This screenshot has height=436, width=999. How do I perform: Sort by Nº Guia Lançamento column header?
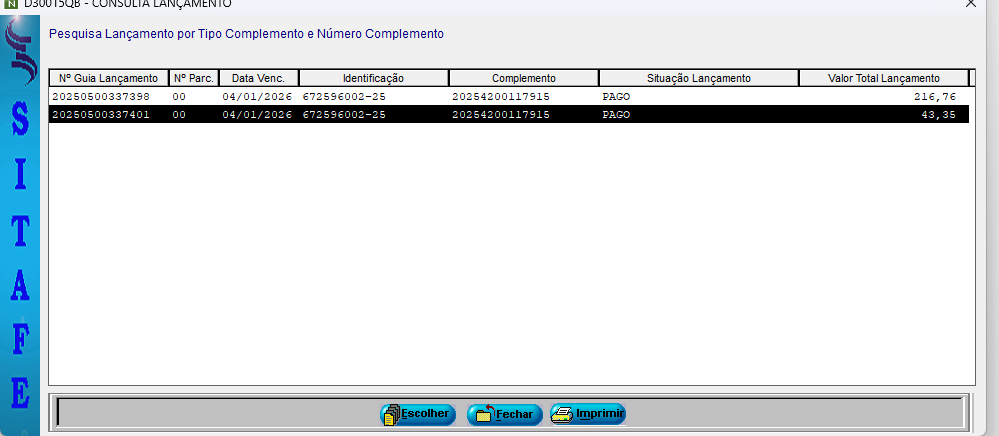[108, 78]
